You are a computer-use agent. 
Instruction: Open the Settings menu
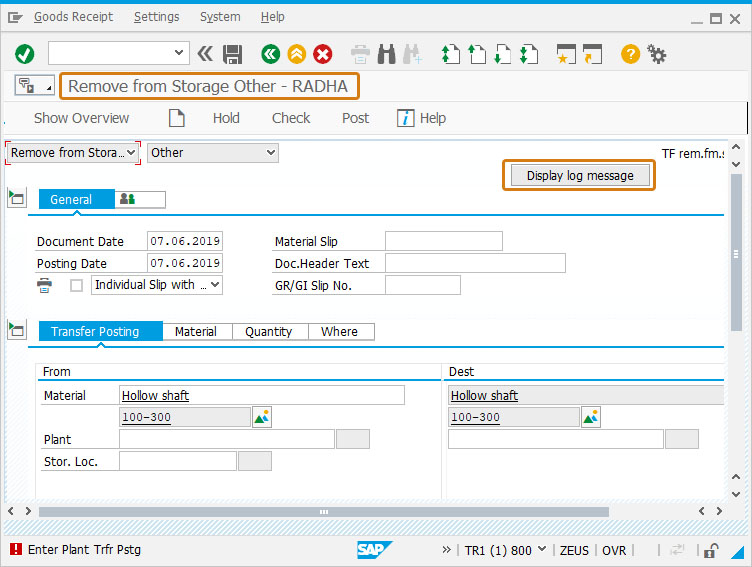click(156, 17)
